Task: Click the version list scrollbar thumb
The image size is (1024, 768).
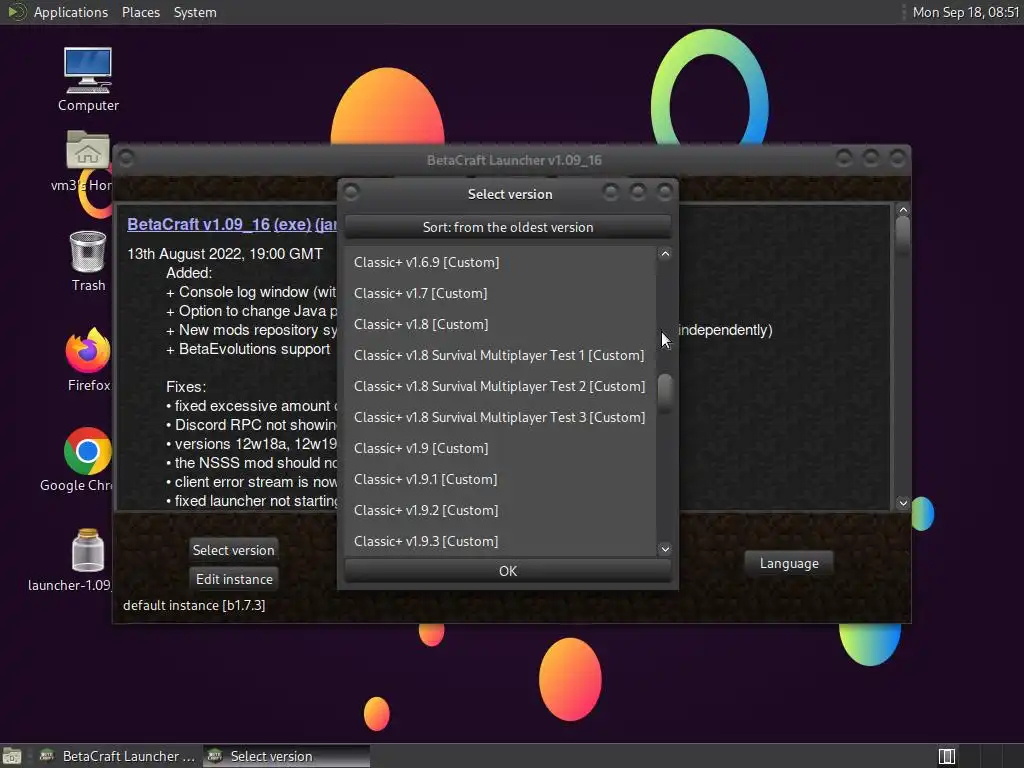Action: pos(665,392)
